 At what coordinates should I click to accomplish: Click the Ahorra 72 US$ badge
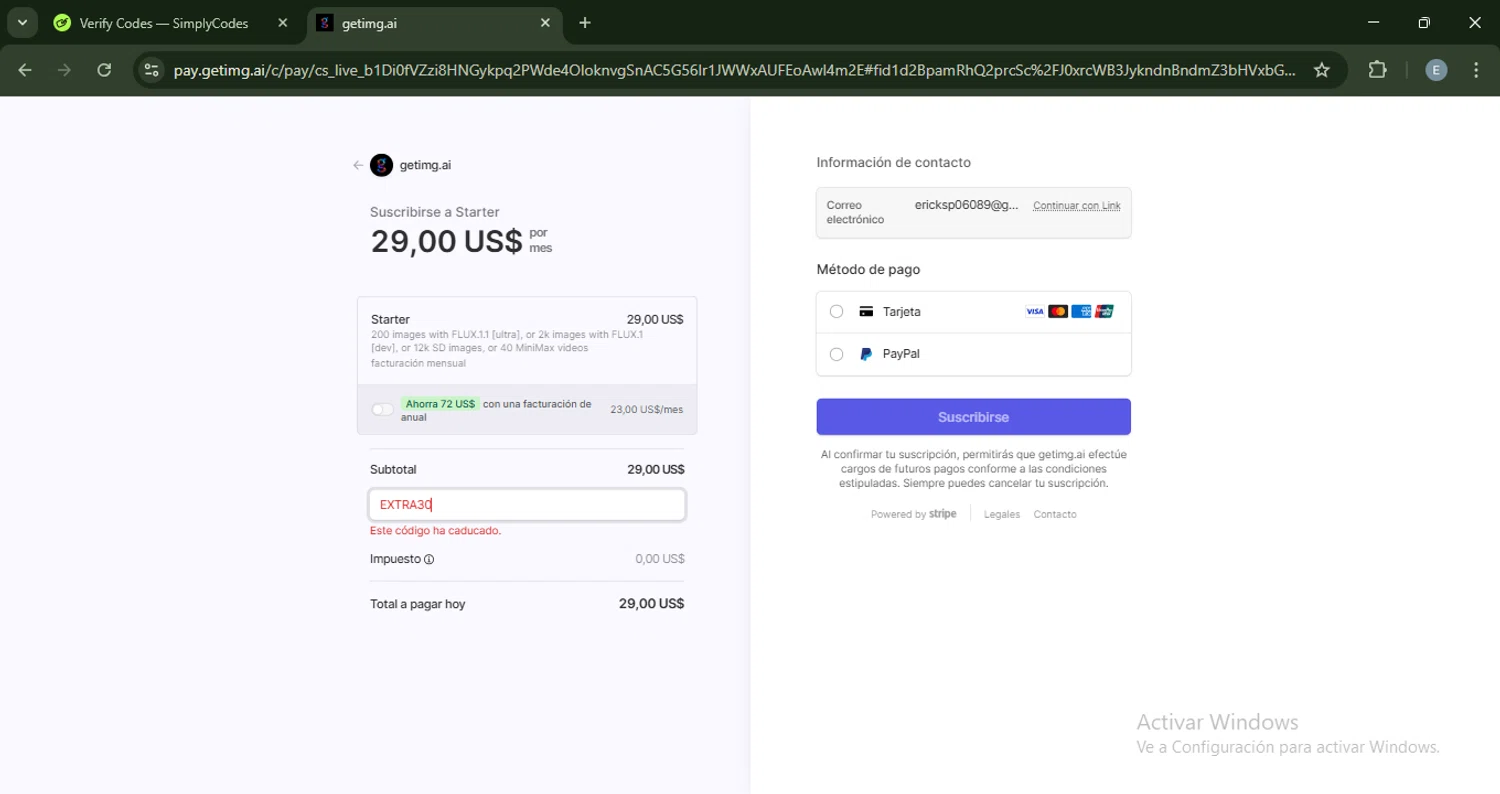point(440,404)
